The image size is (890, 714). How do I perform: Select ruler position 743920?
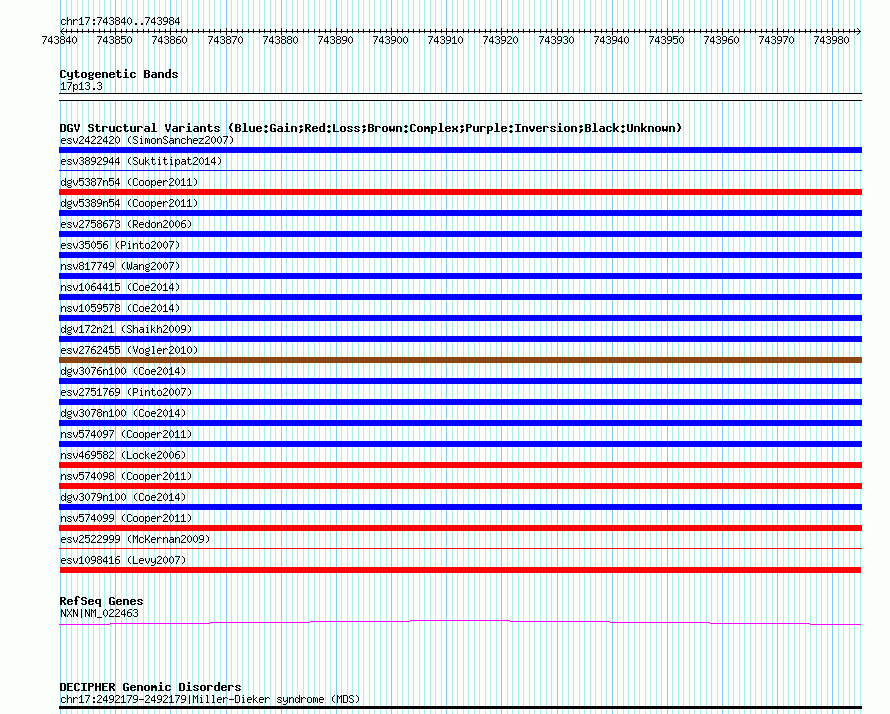500,40
